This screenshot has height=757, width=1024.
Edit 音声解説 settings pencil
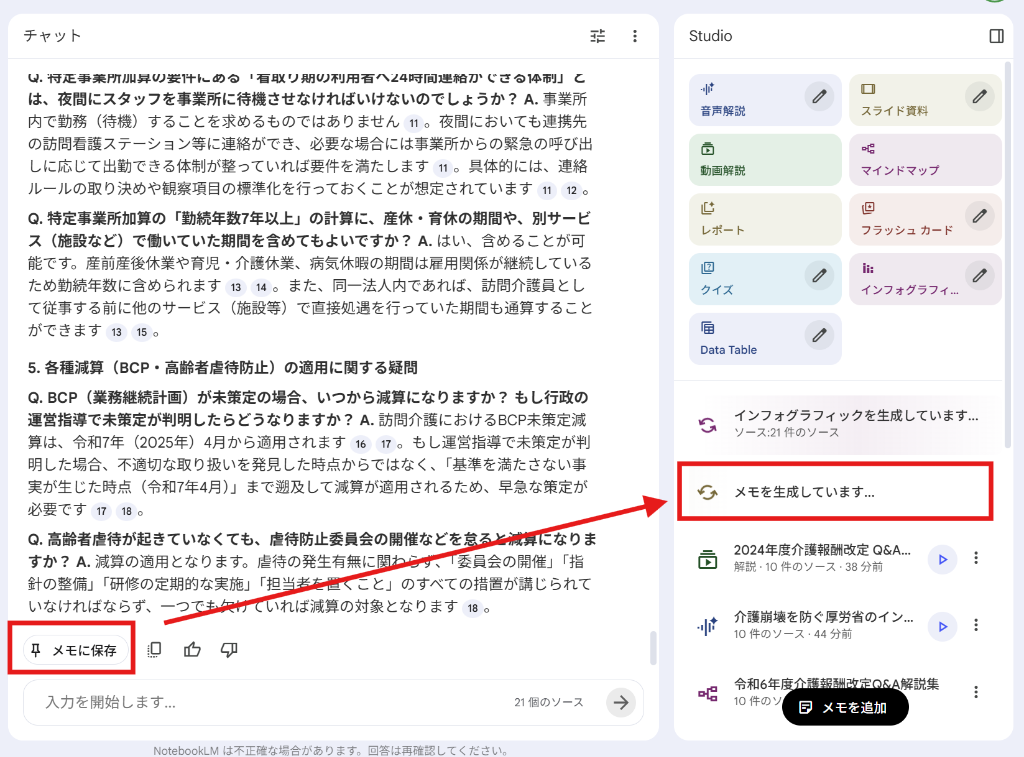tap(820, 97)
